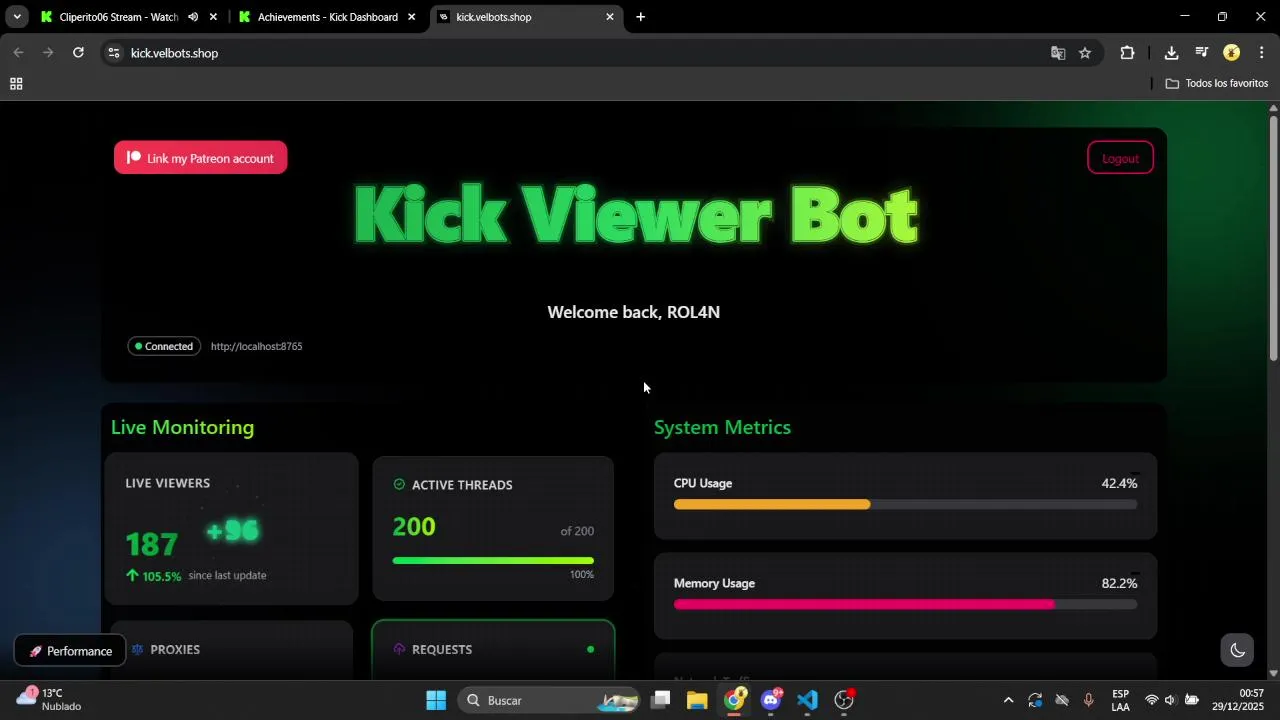Translate this page icon
Viewport: 1280px width, 720px height.
point(1058,53)
